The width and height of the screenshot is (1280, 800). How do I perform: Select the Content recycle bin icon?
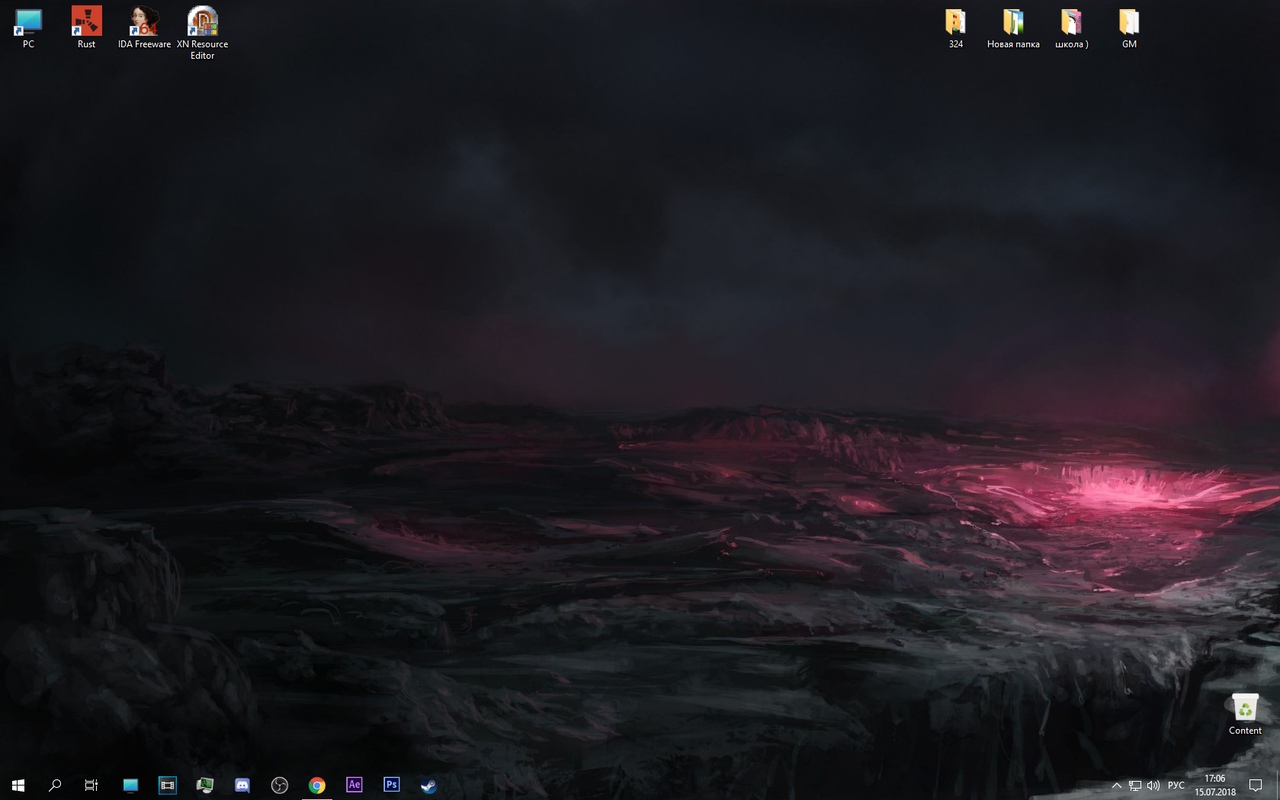1245,714
